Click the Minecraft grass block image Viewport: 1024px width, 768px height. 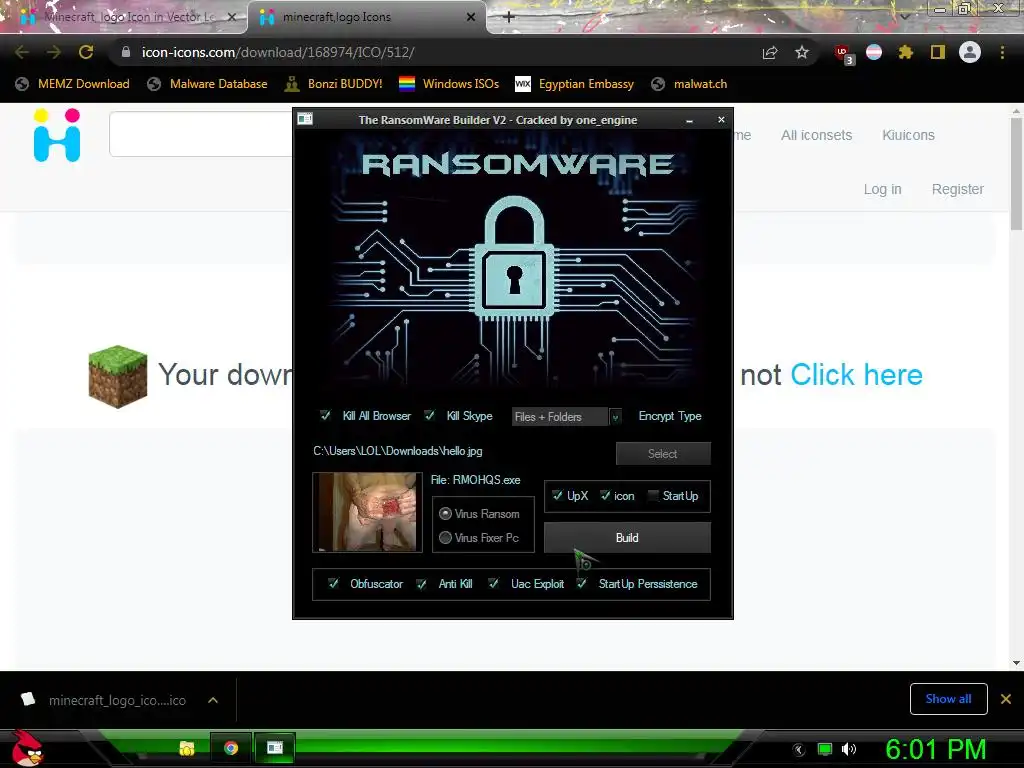(118, 377)
